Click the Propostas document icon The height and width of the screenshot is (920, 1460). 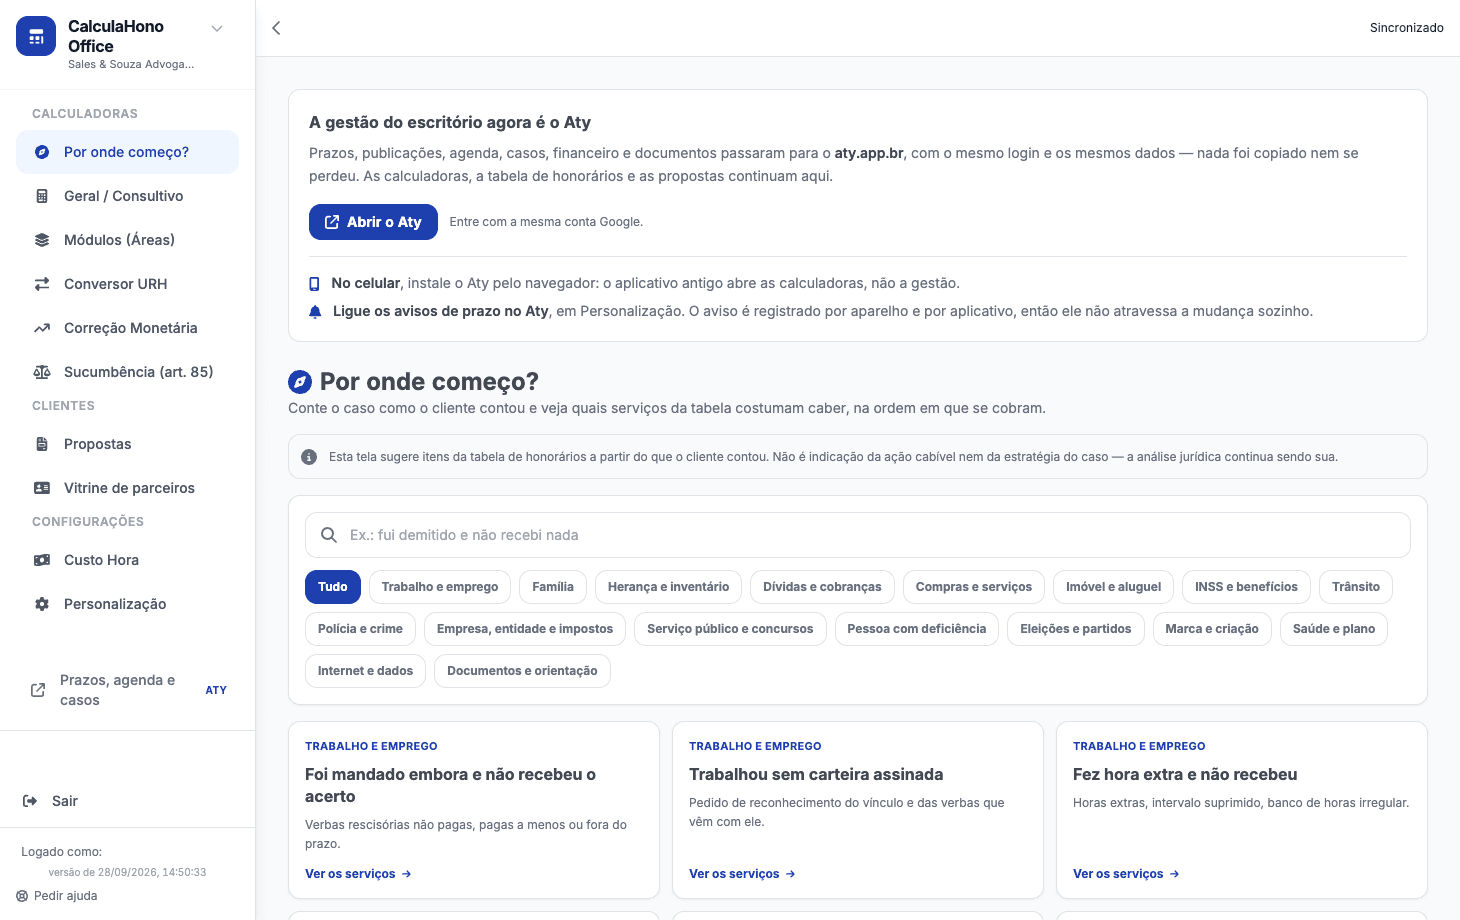[42, 444]
